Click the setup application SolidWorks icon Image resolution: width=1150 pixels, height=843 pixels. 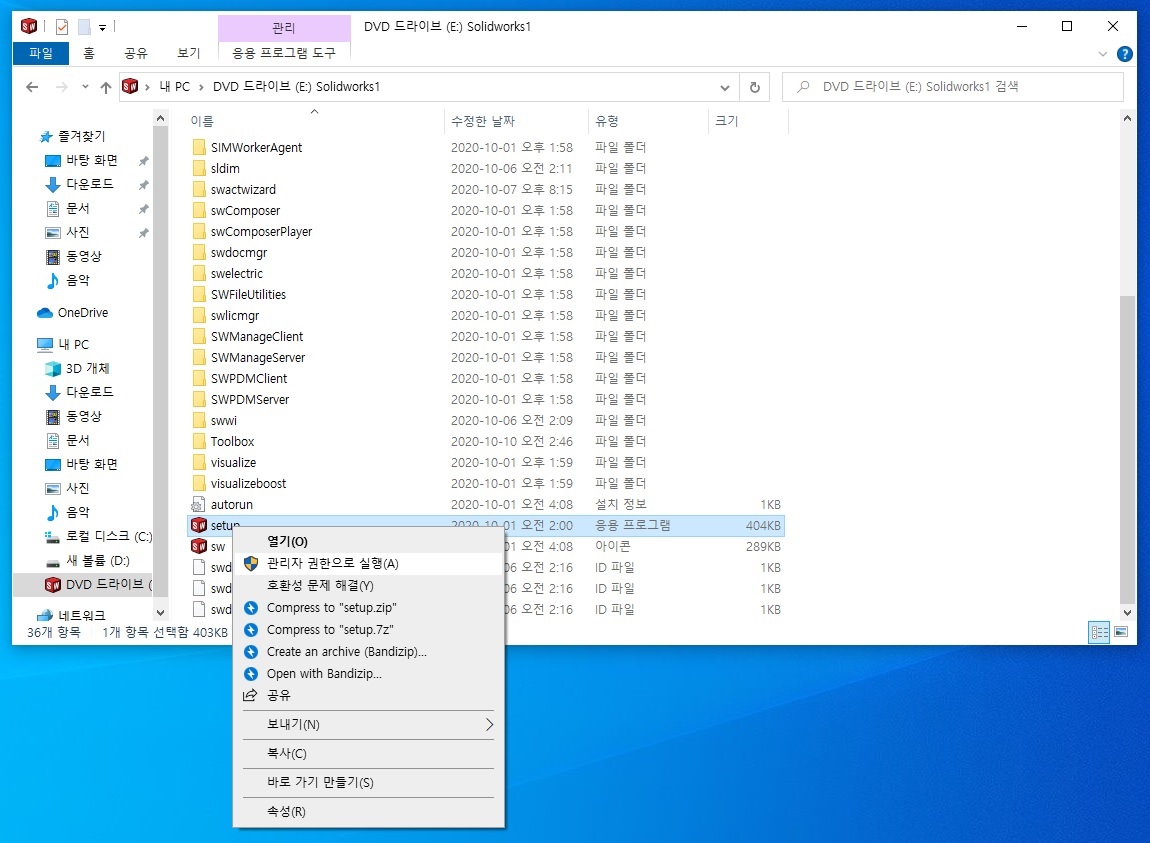click(198, 525)
